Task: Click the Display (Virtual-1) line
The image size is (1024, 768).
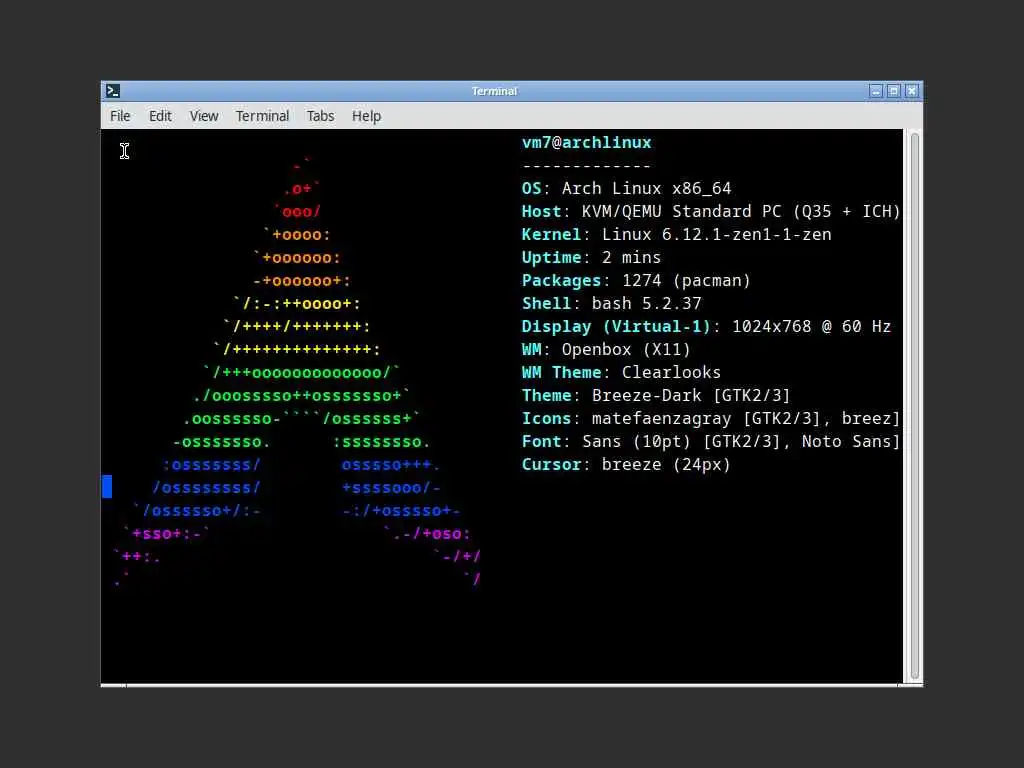Action: point(706,327)
